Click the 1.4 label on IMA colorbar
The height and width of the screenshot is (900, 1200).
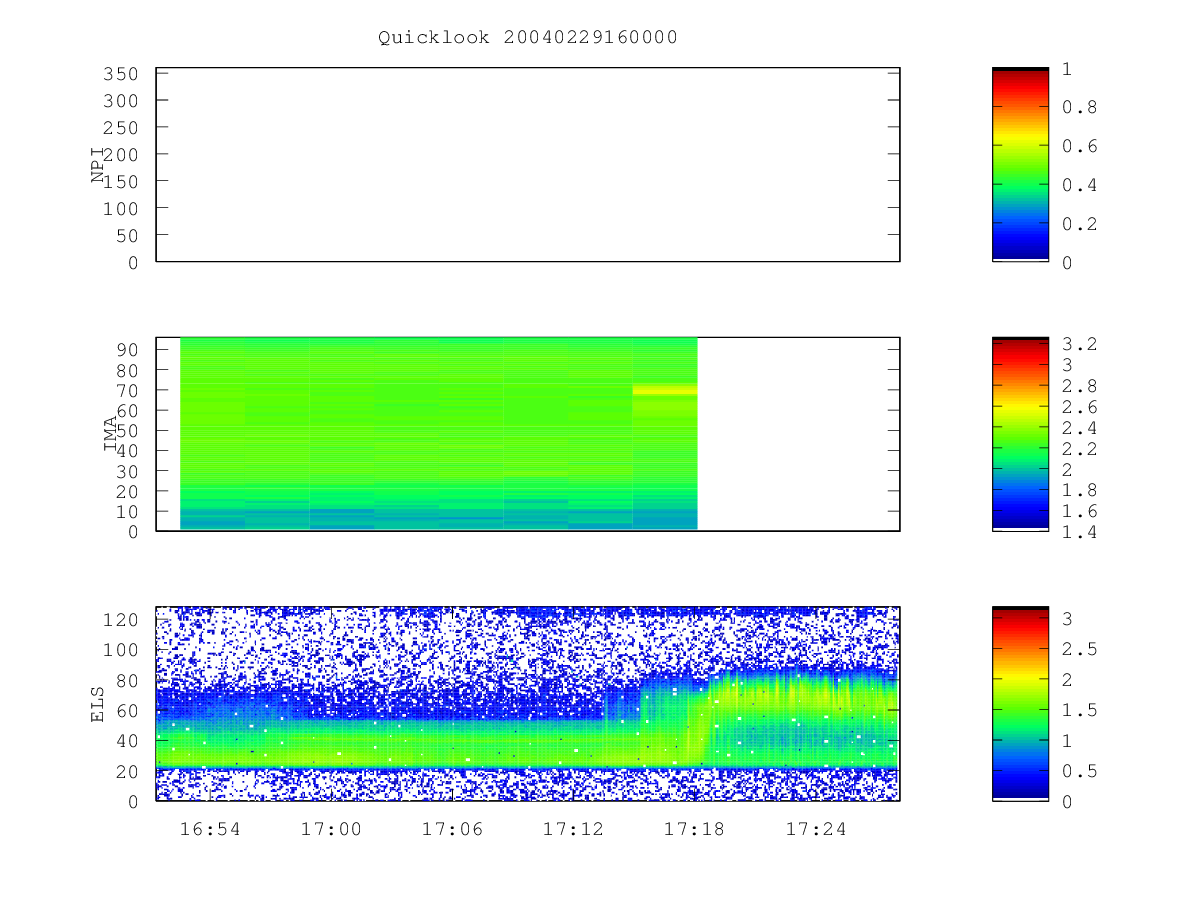(1078, 532)
